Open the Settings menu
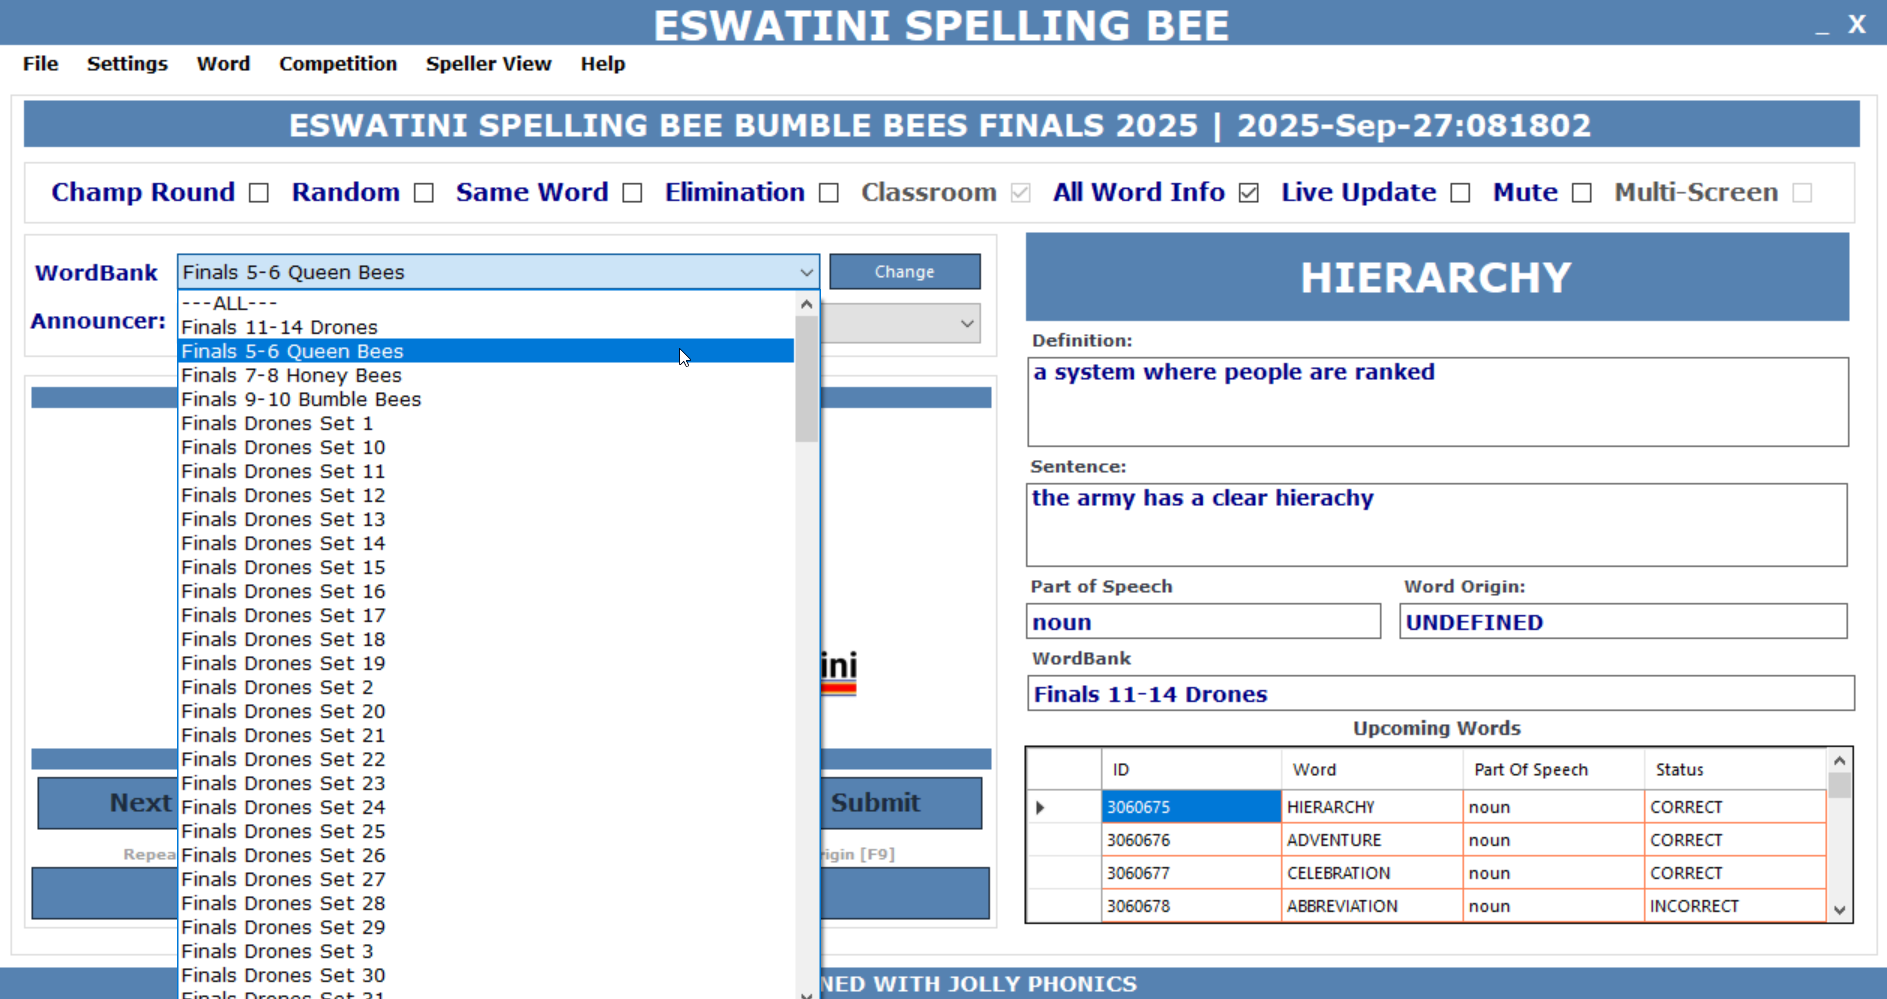1887x999 pixels. tap(127, 64)
